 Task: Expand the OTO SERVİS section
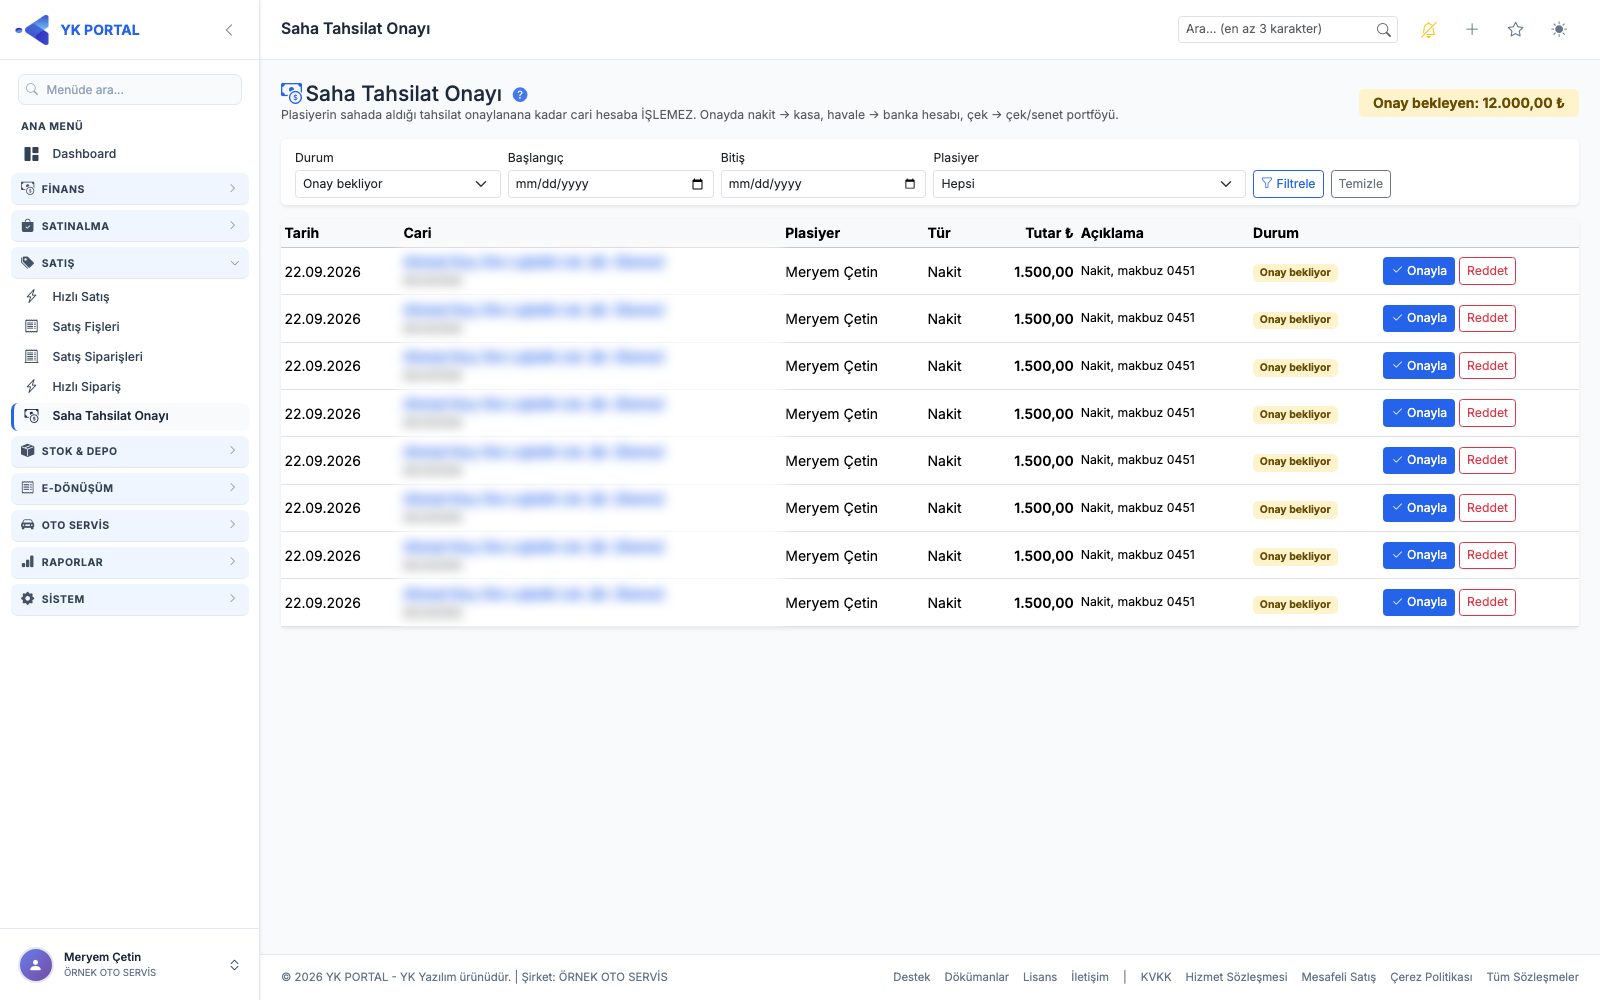[x=130, y=525]
